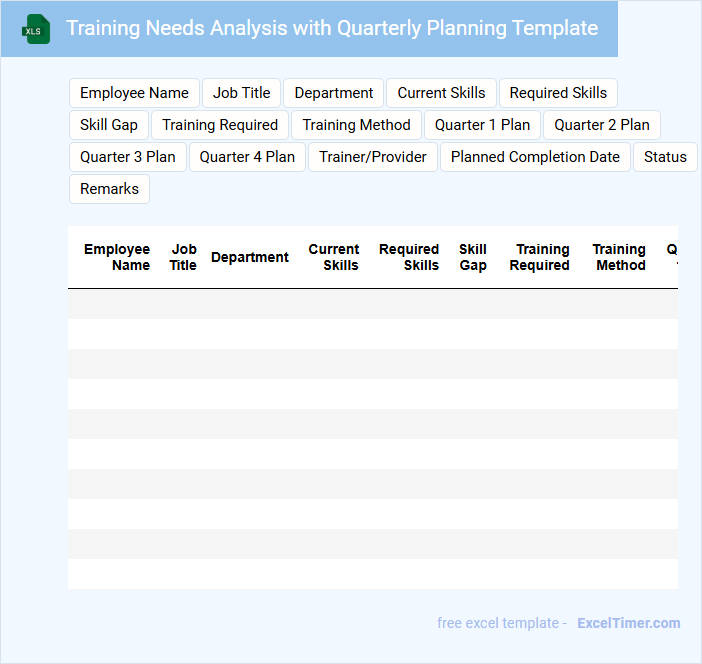
Task: Select the Department tag button
Action: point(334,93)
